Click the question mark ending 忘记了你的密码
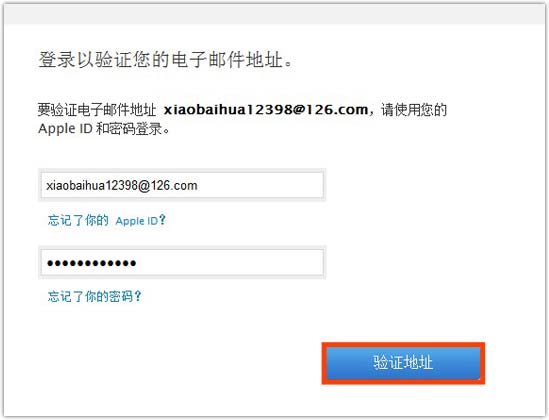Viewport: 549px width, 420px height. coord(138,296)
